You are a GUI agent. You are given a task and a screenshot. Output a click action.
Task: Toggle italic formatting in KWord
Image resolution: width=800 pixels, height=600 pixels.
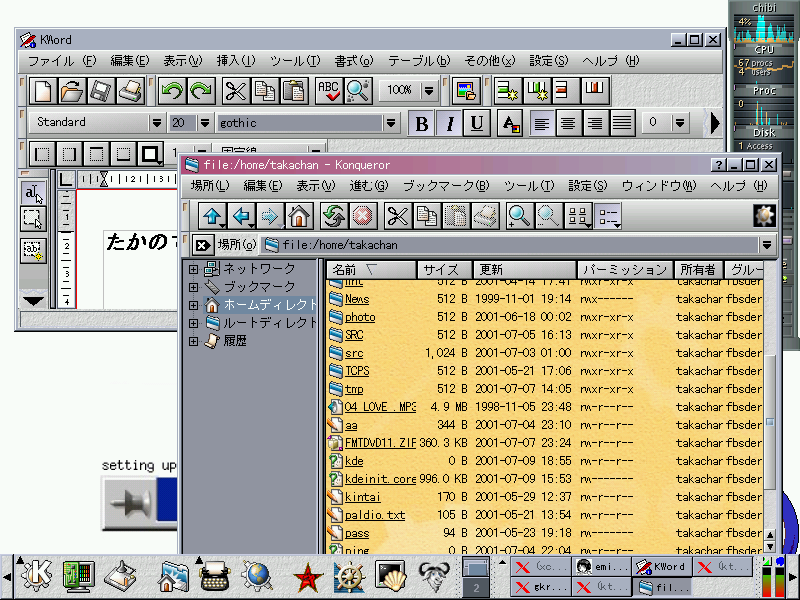(x=449, y=123)
